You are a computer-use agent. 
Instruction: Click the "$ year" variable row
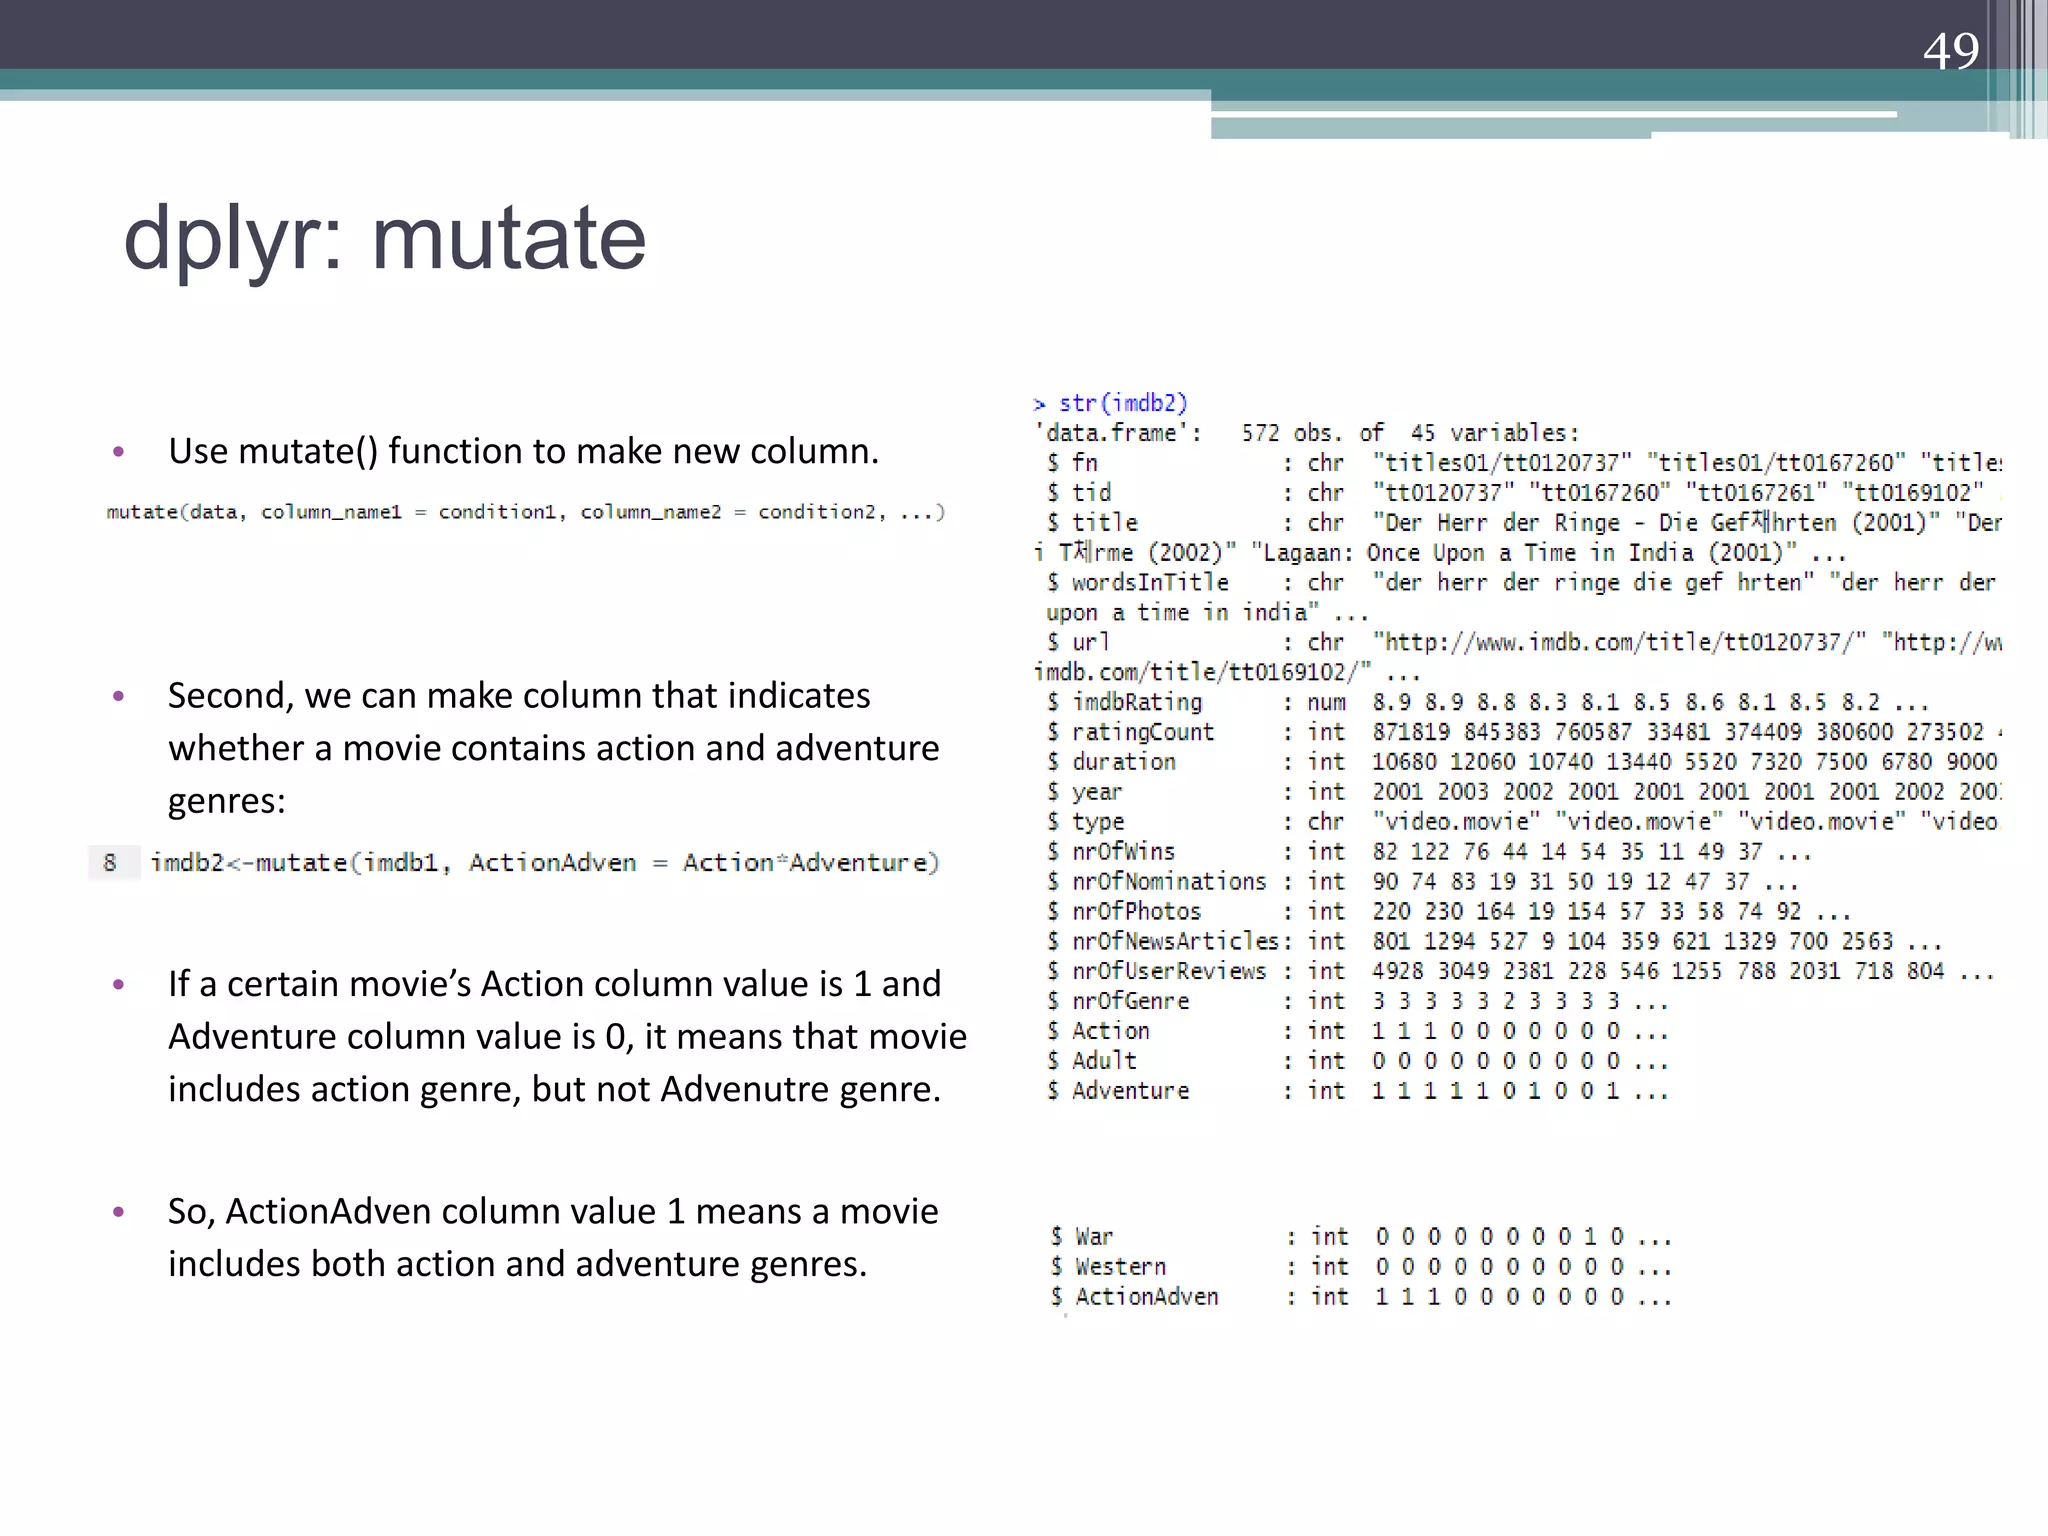(1524, 792)
